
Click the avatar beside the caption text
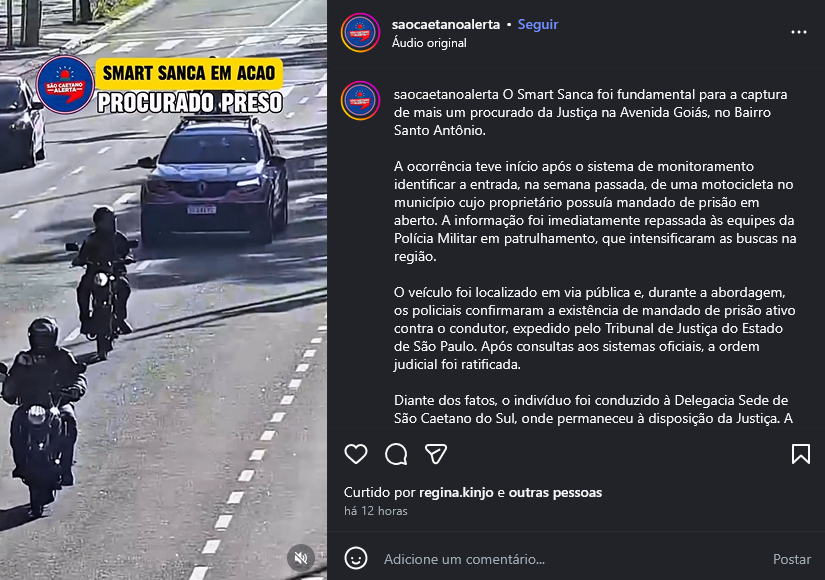(360, 100)
